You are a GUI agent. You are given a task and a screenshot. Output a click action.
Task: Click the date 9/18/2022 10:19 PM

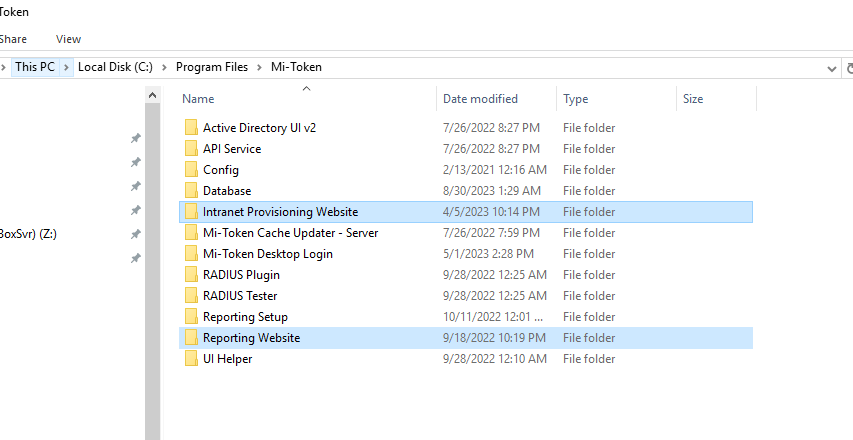(x=494, y=338)
